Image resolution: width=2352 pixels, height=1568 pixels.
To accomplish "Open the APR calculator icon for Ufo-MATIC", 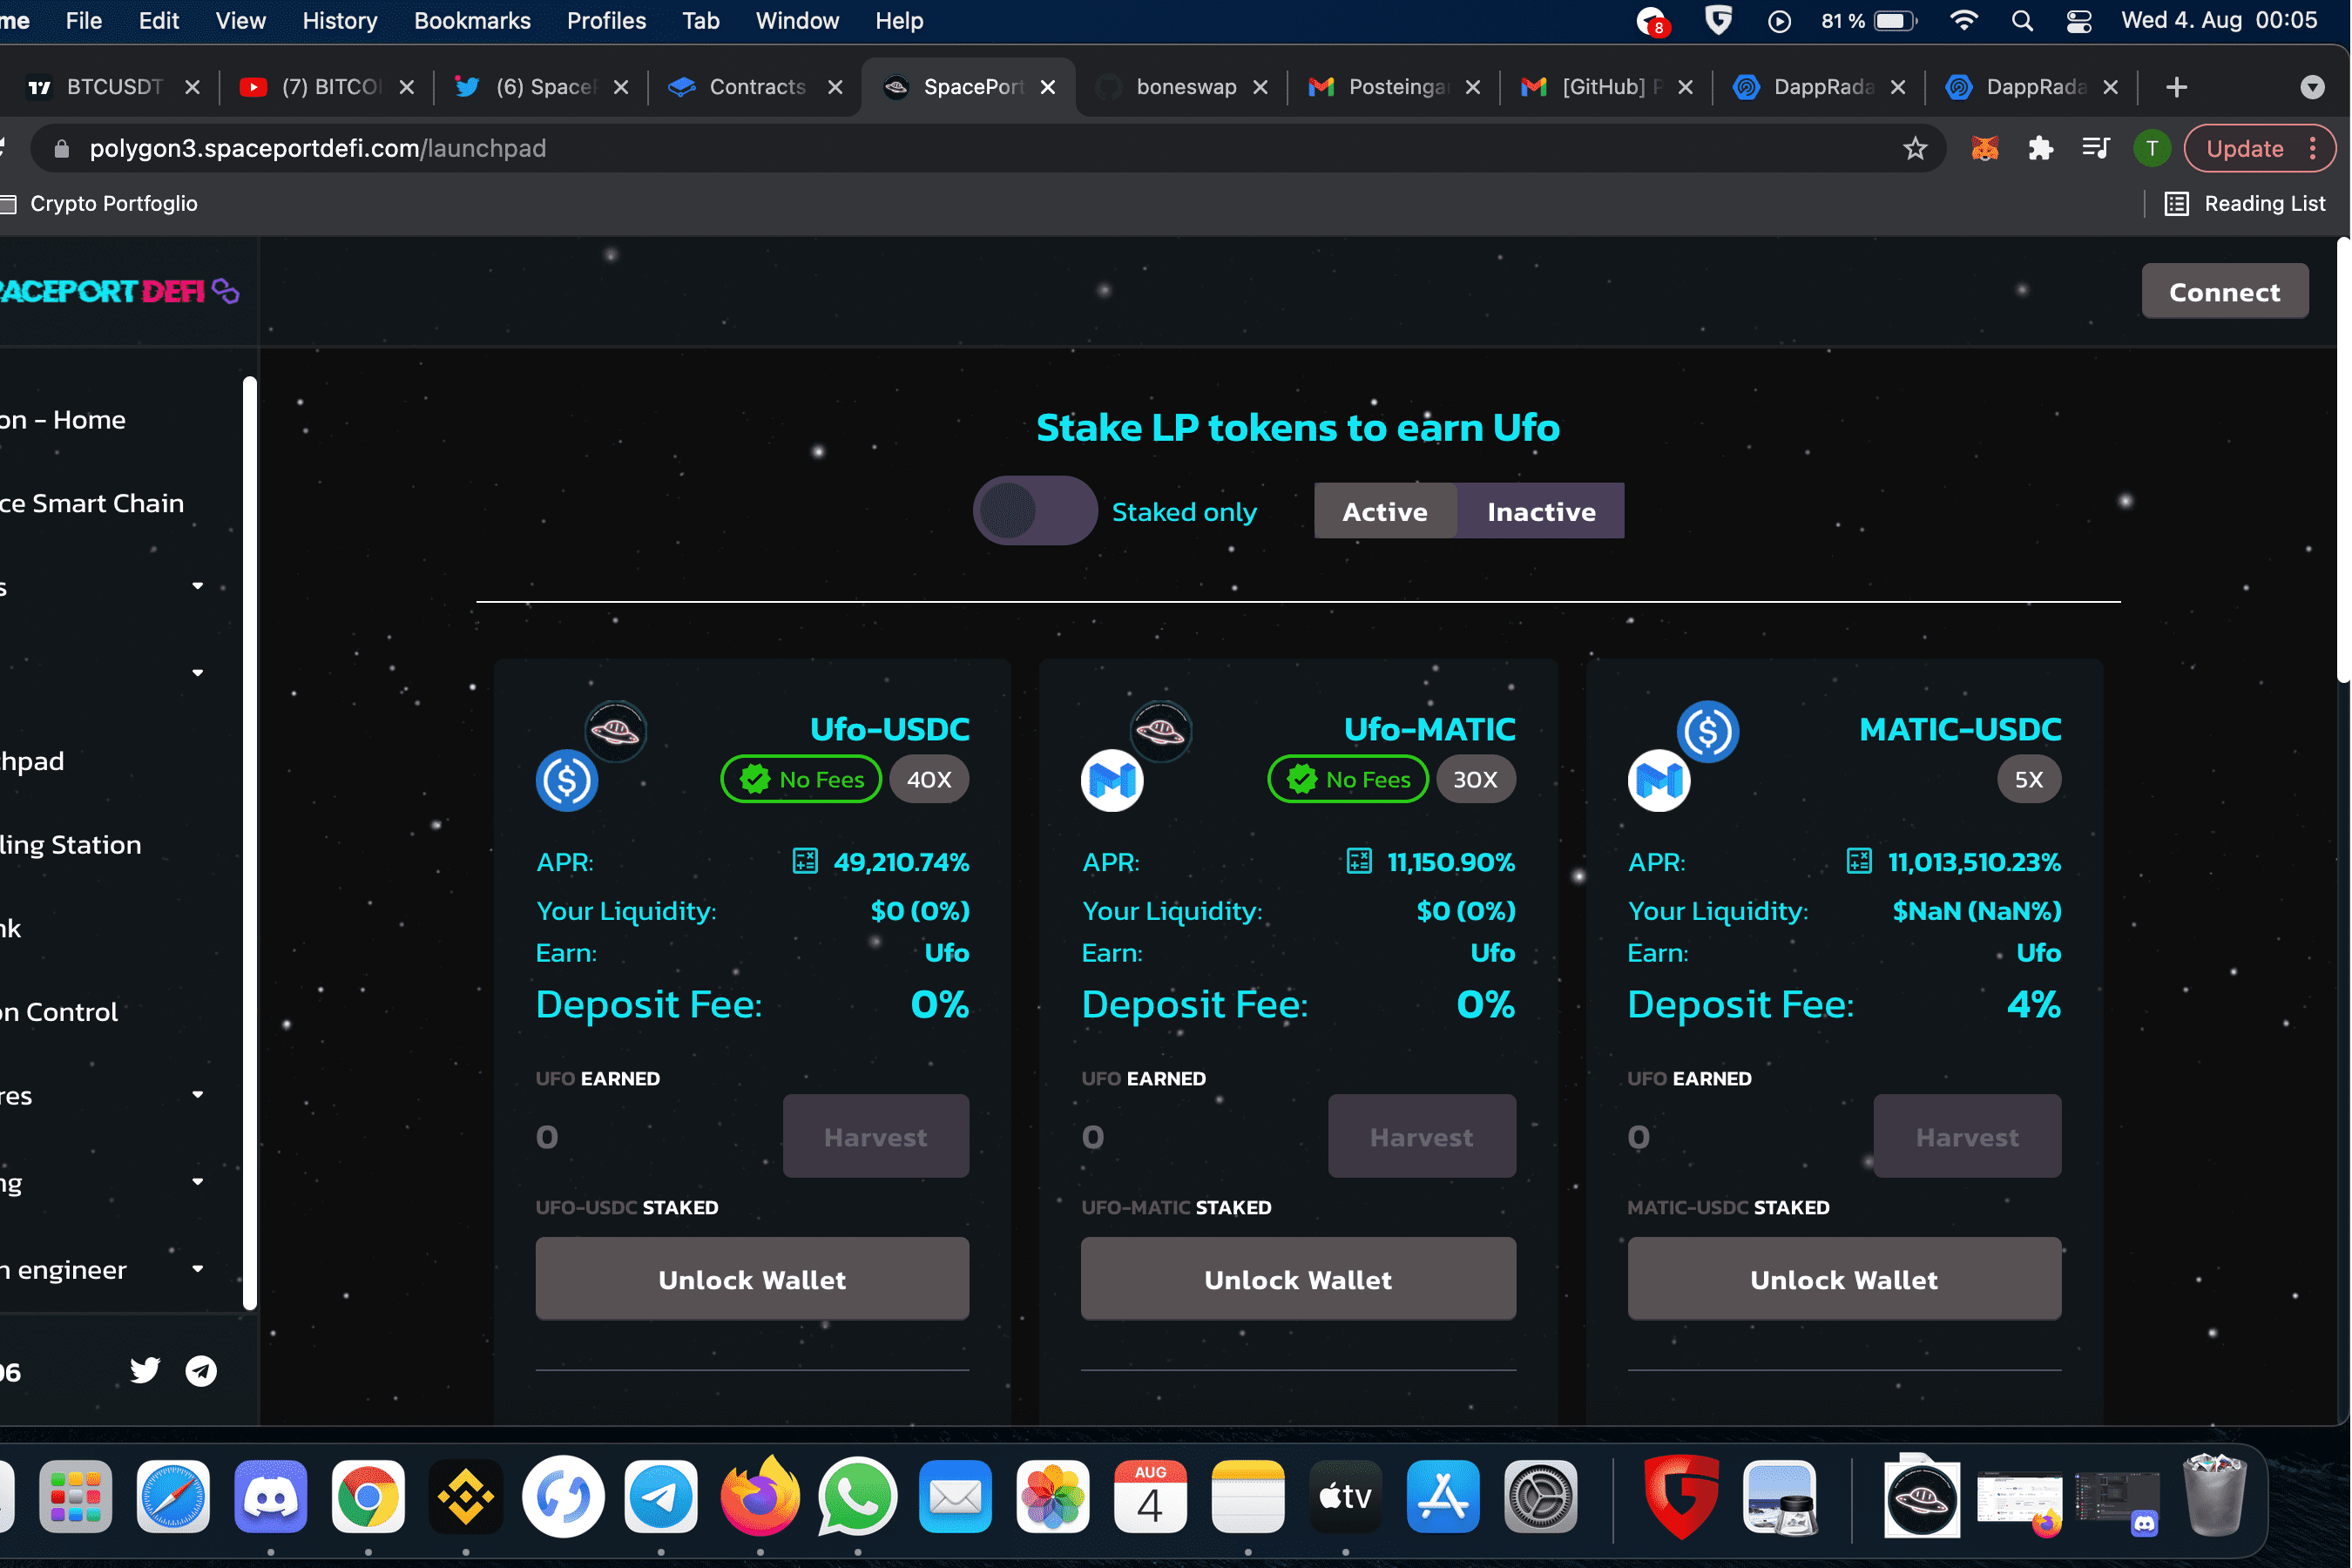I will click(1359, 861).
